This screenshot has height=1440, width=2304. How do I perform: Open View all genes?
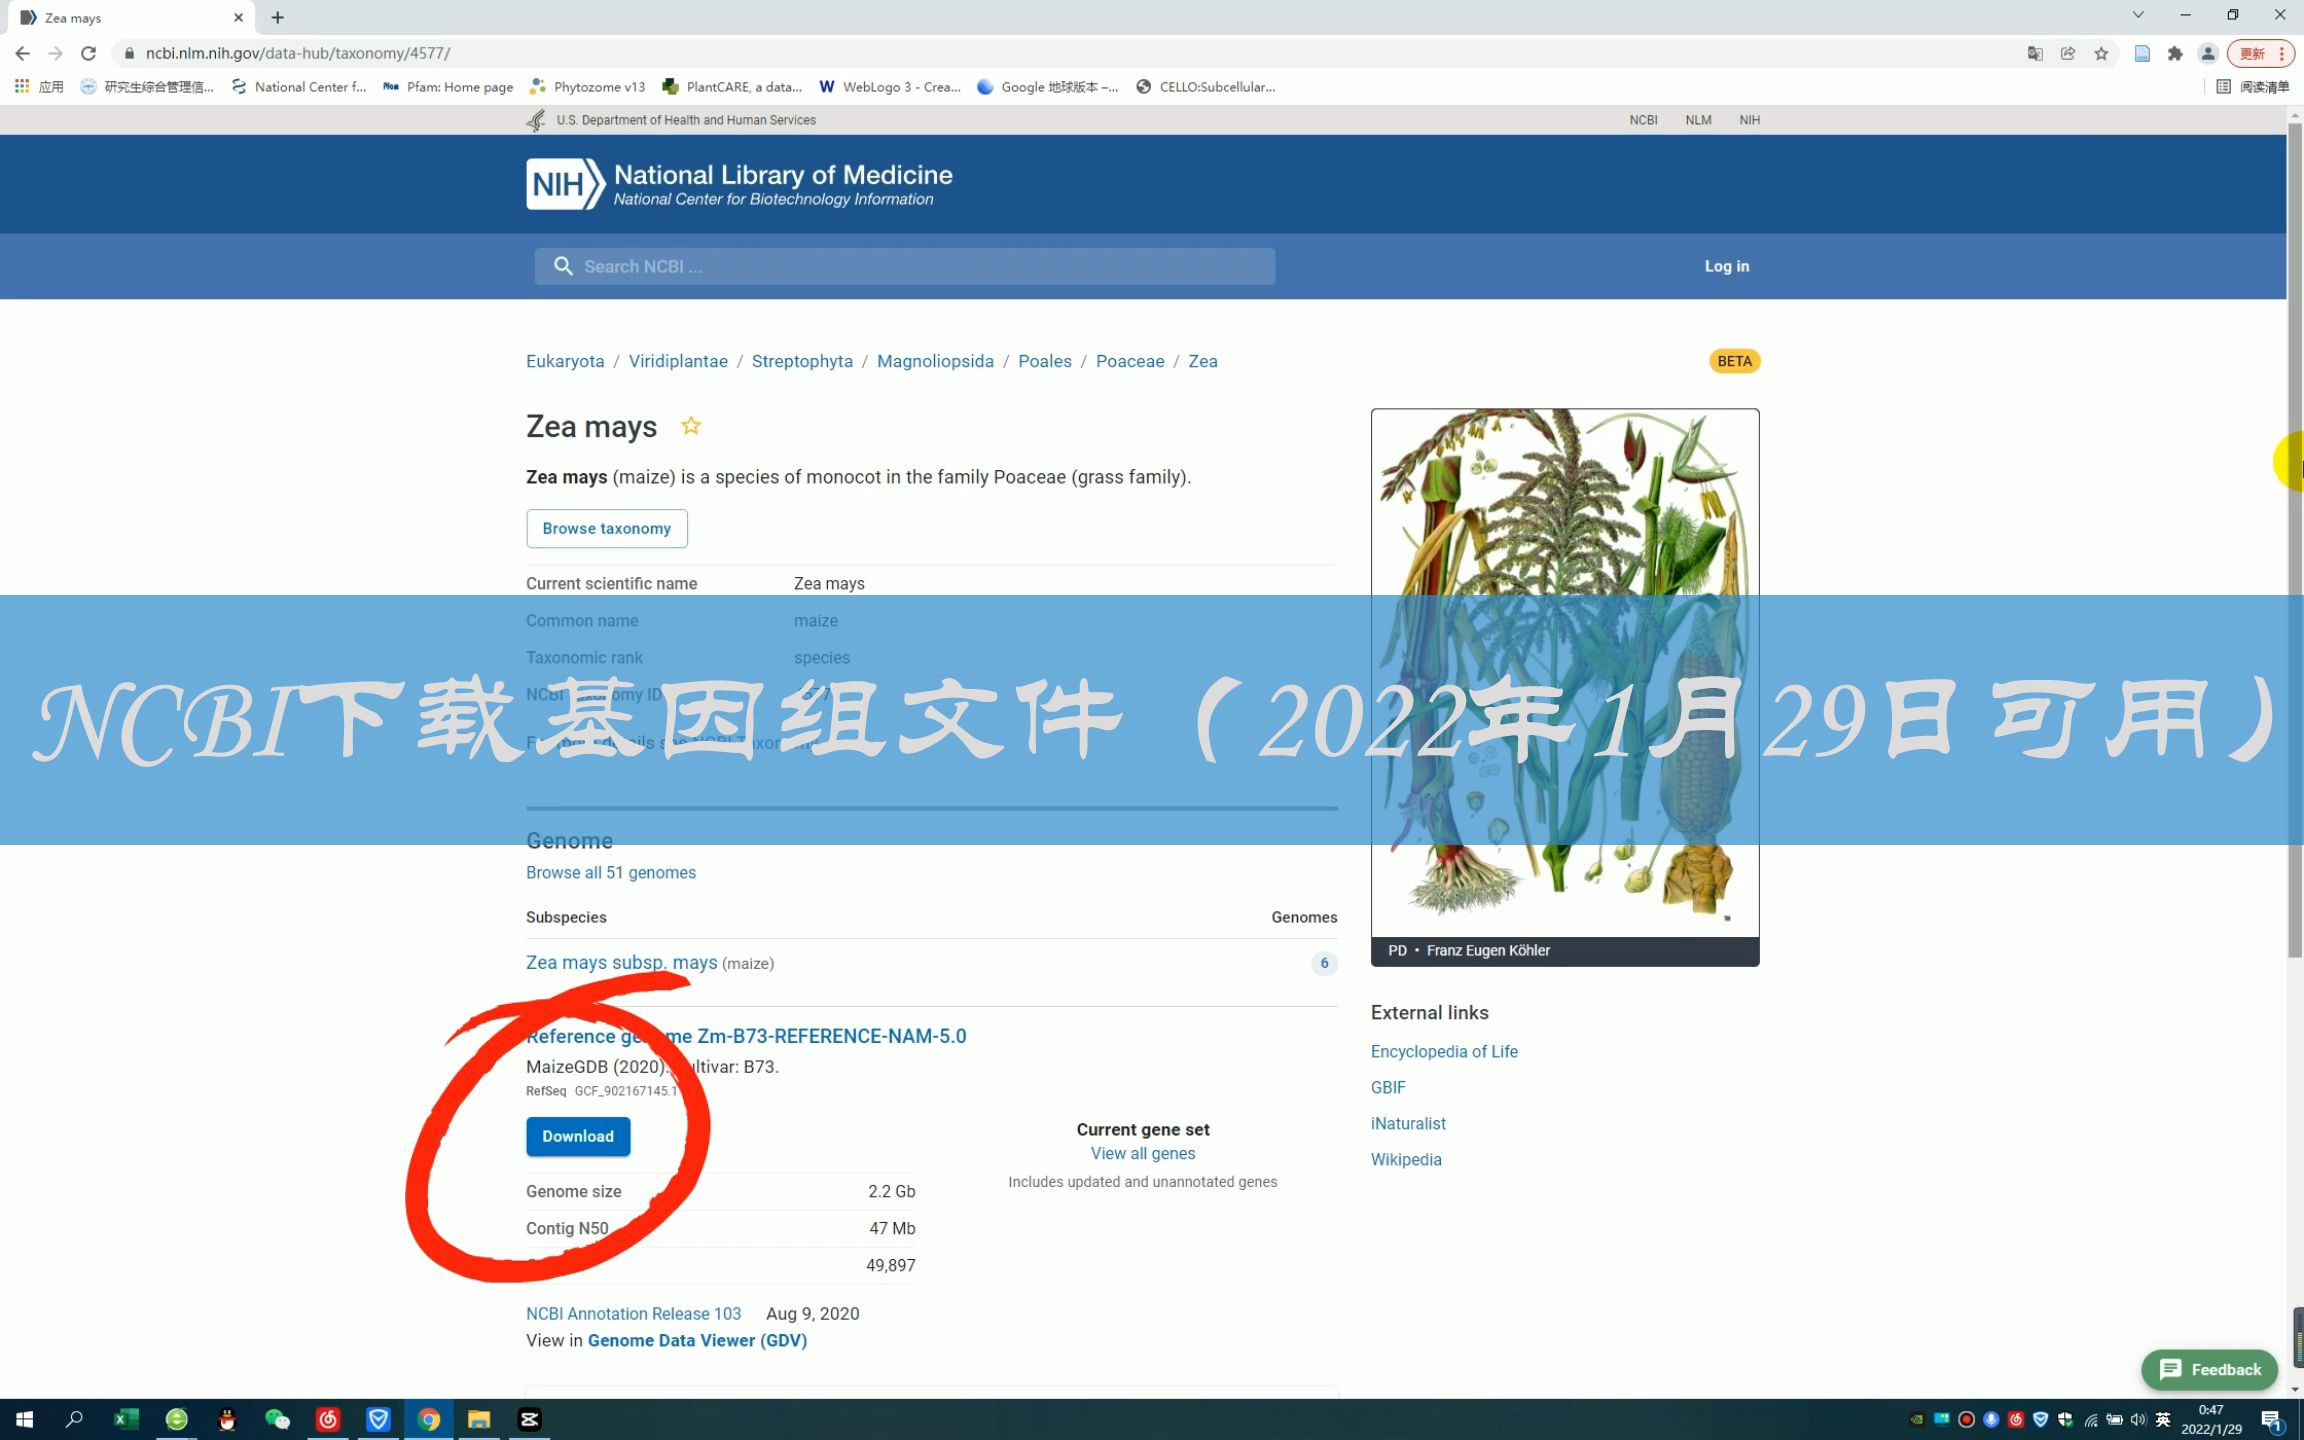click(x=1143, y=1153)
